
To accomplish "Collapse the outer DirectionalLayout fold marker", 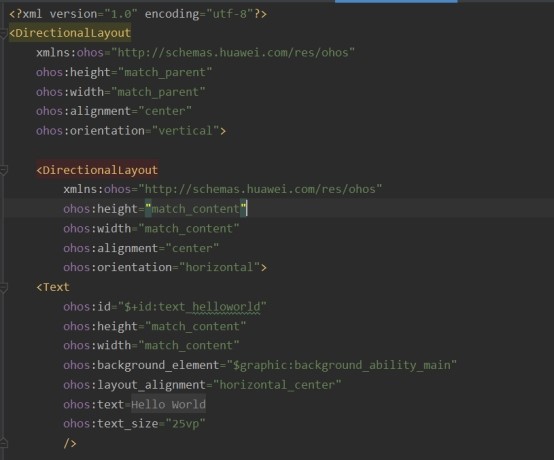I will coord(3,34).
